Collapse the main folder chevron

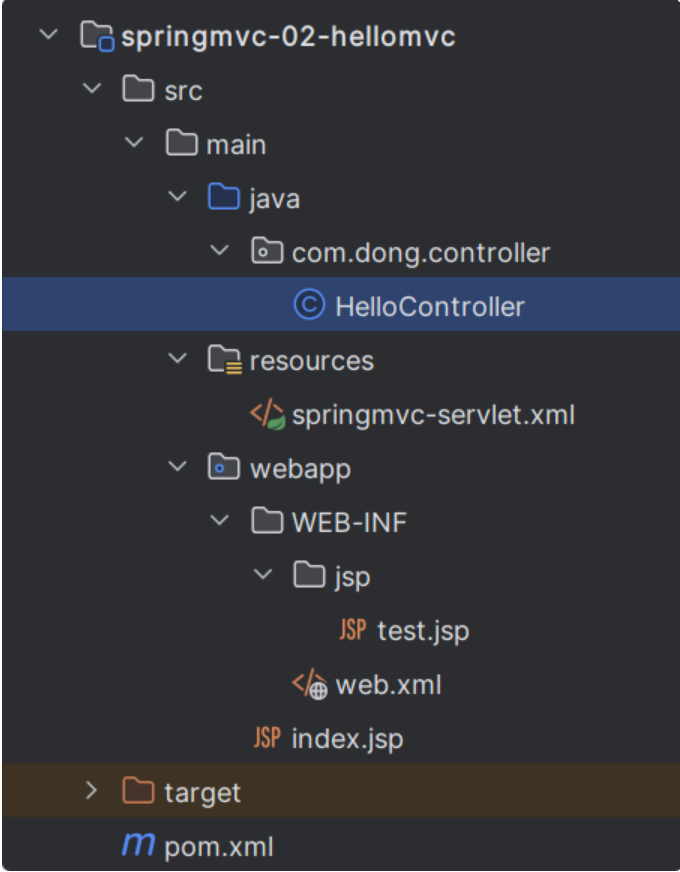tap(135, 144)
